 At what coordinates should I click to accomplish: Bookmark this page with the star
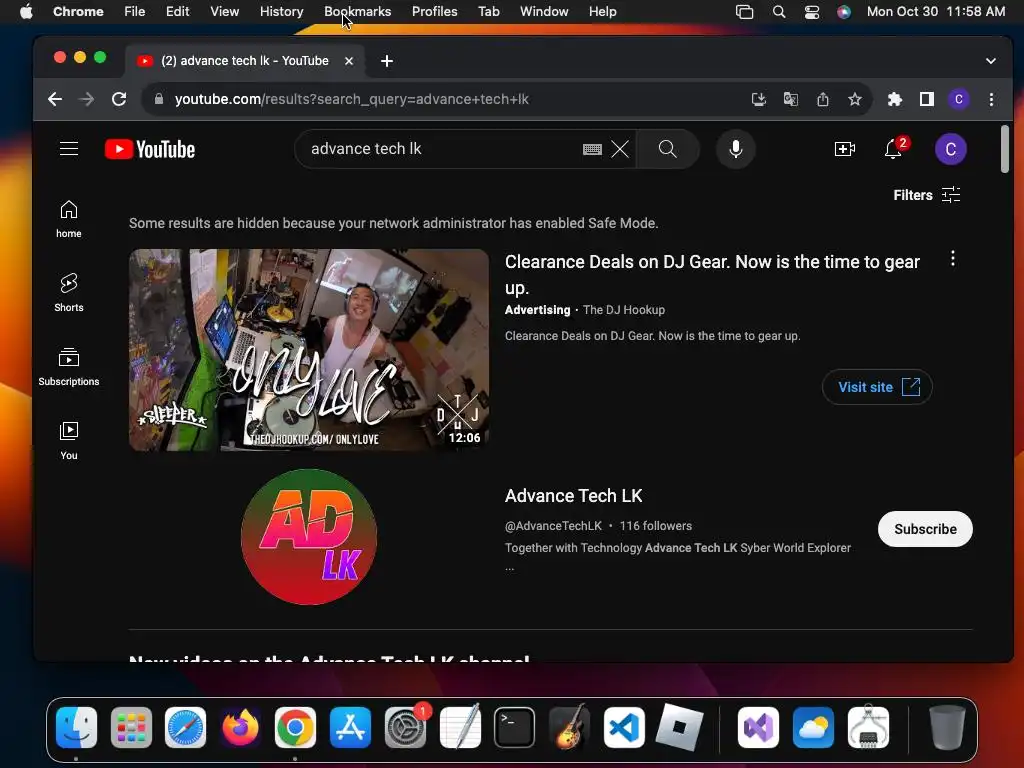click(x=855, y=99)
